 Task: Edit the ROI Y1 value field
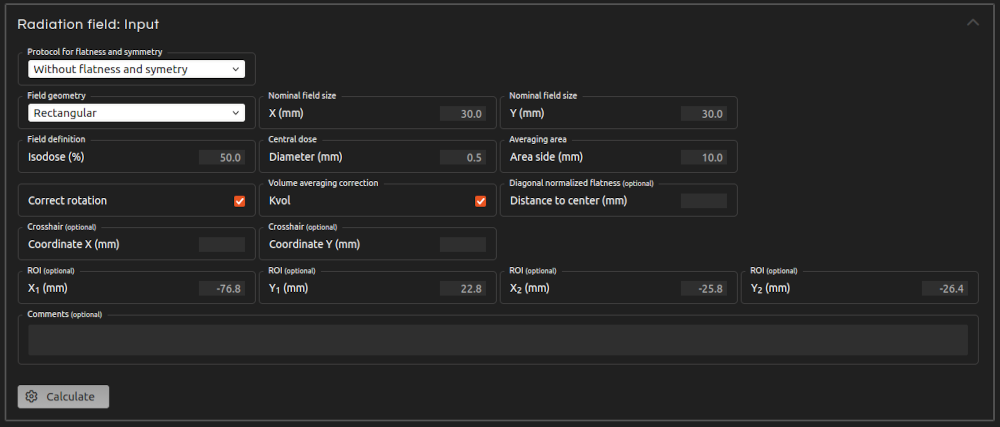463,288
